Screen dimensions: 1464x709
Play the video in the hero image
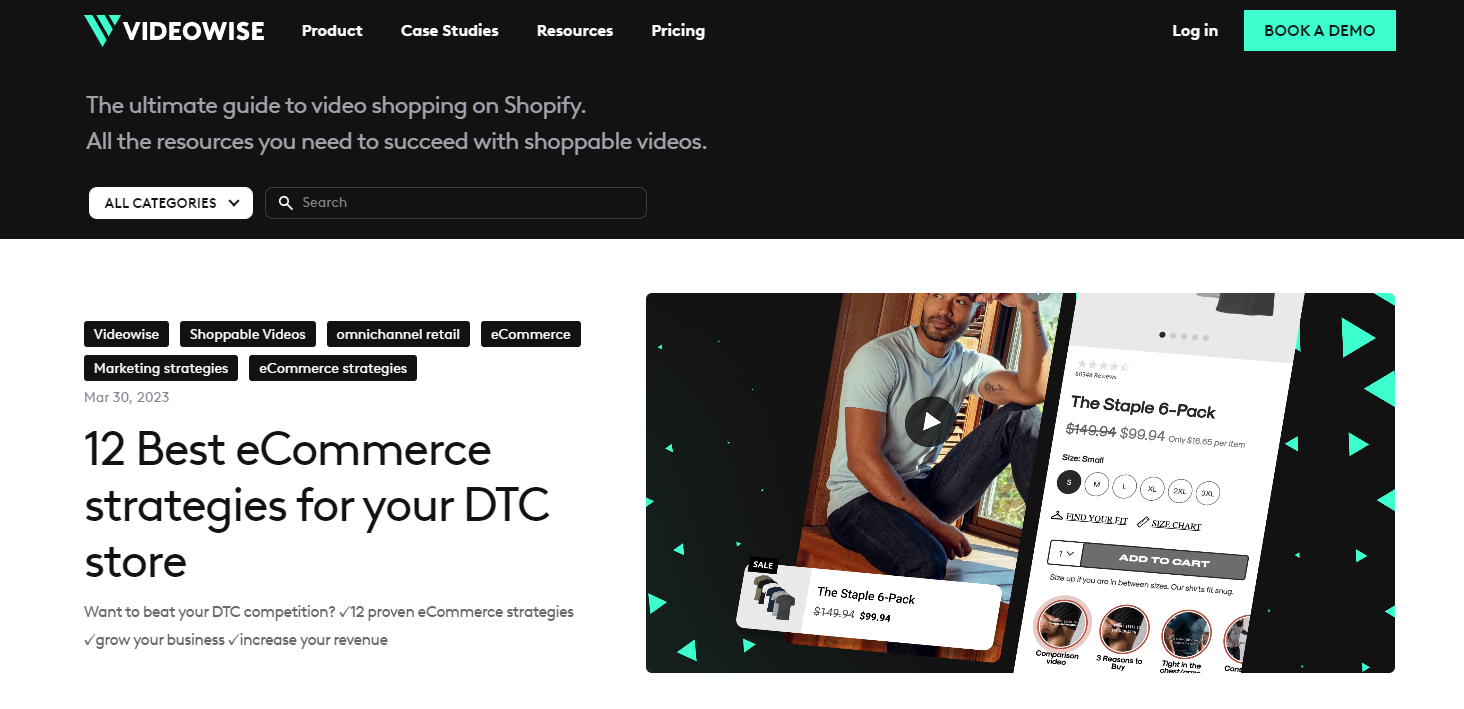[930, 421]
